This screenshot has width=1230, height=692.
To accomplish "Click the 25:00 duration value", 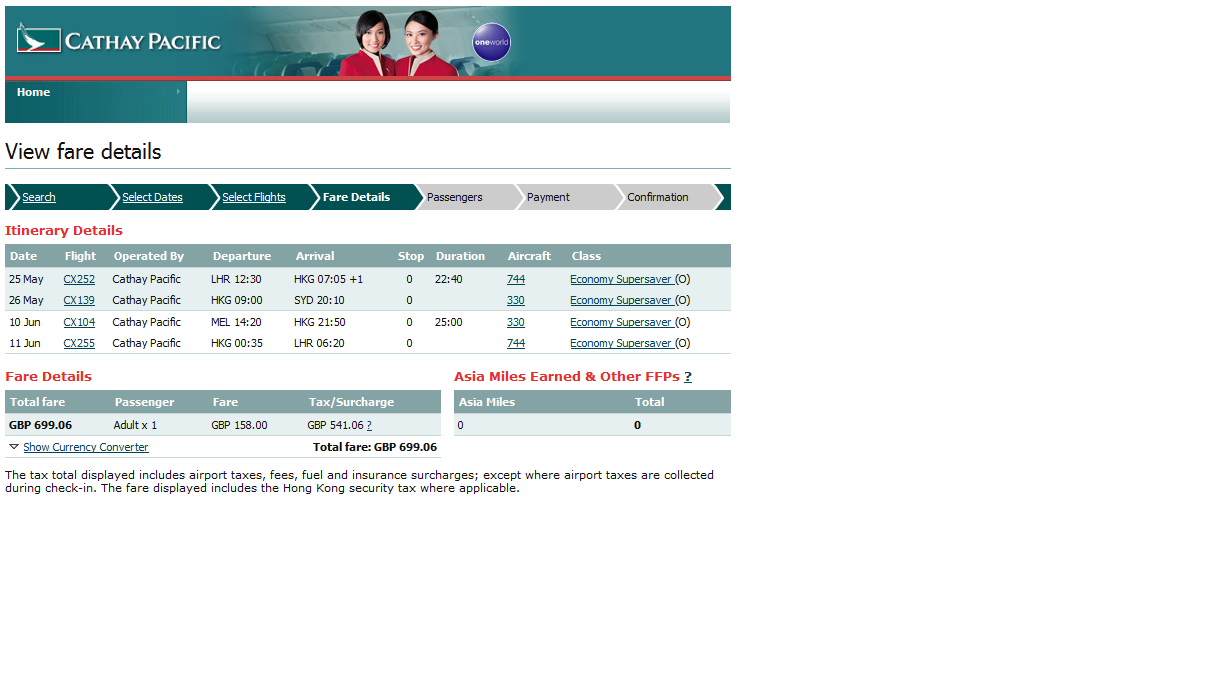I will [x=449, y=322].
